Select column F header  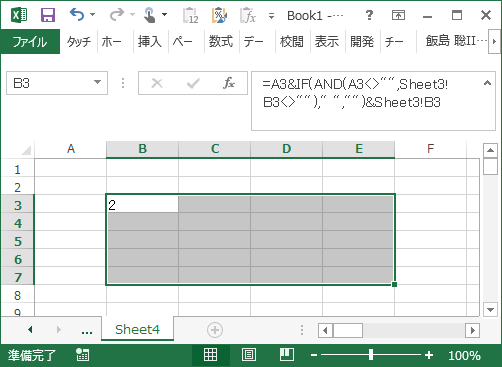tap(431, 149)
